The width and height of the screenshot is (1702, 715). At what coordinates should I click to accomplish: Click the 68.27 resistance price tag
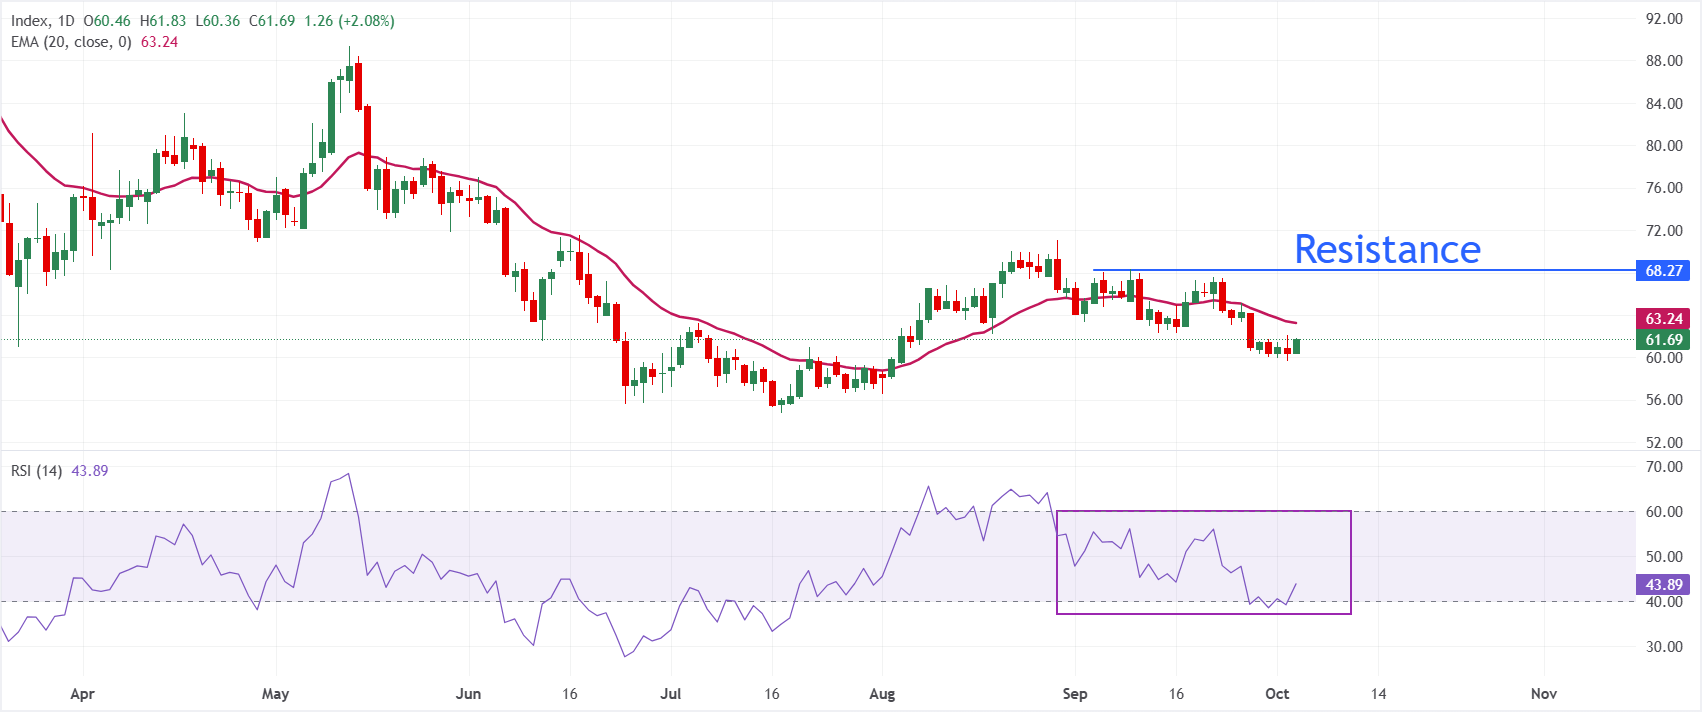click(x=1664, y=270)
